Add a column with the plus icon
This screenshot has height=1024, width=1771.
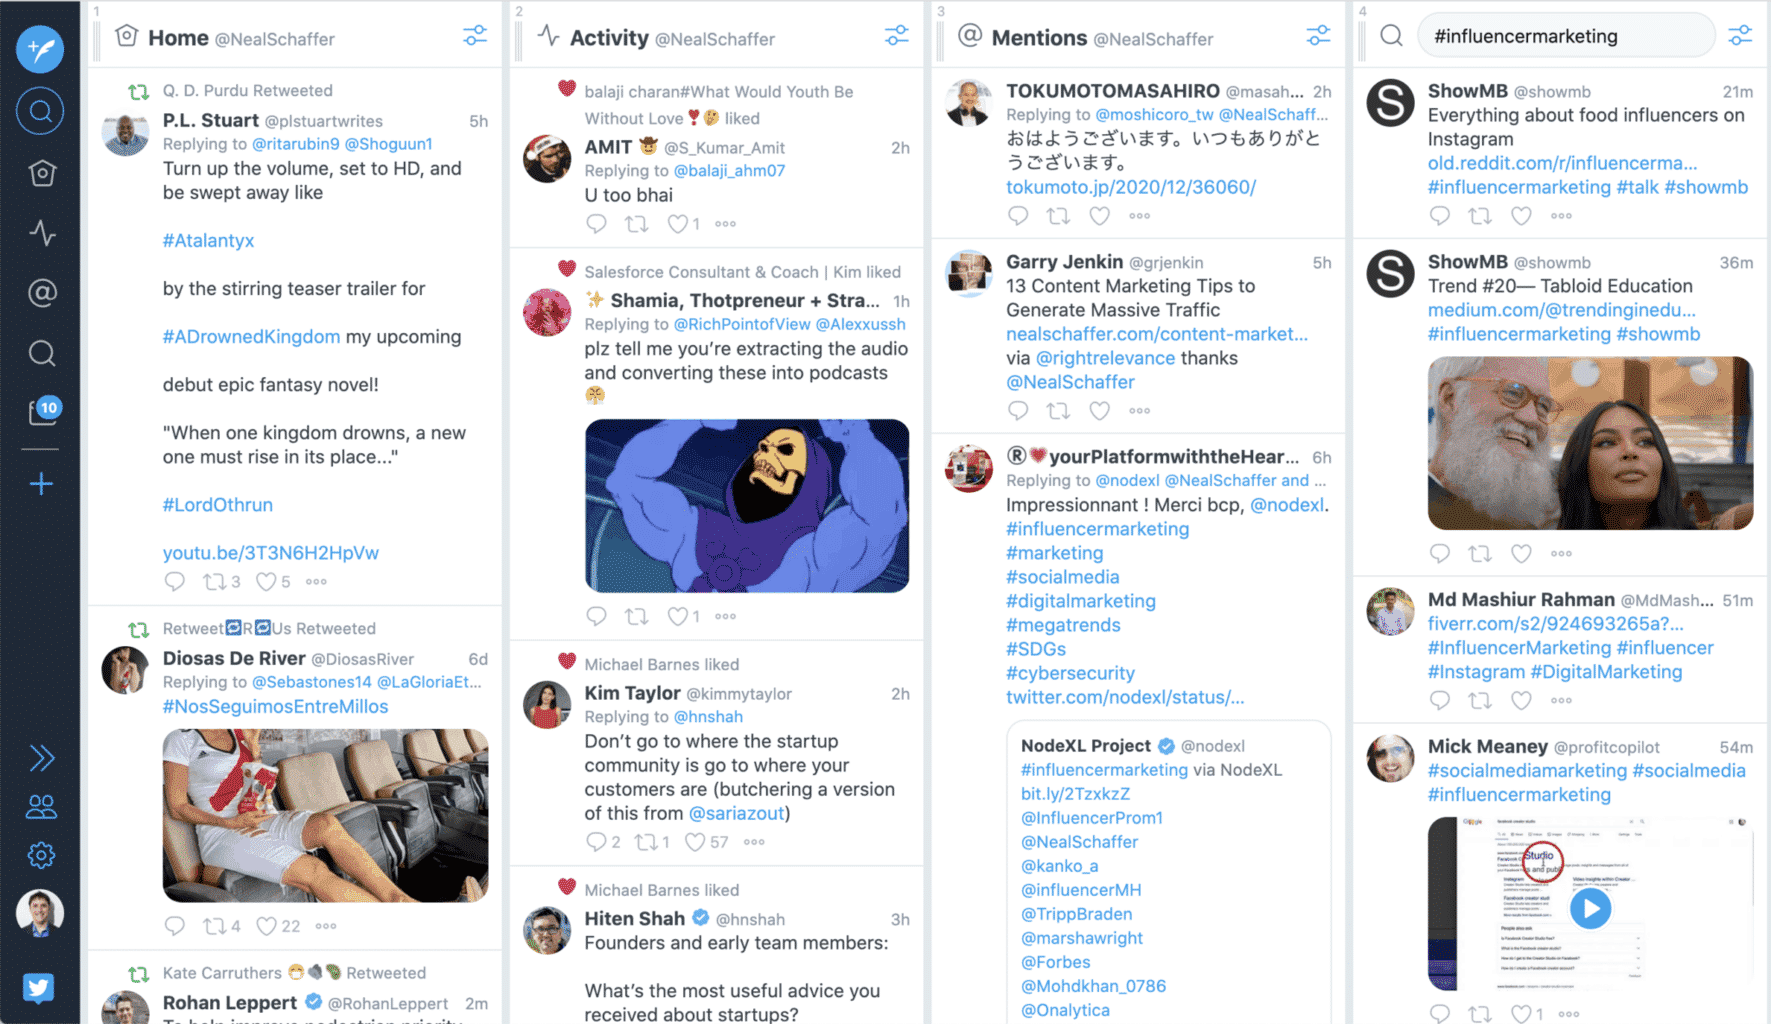point(42,484)
